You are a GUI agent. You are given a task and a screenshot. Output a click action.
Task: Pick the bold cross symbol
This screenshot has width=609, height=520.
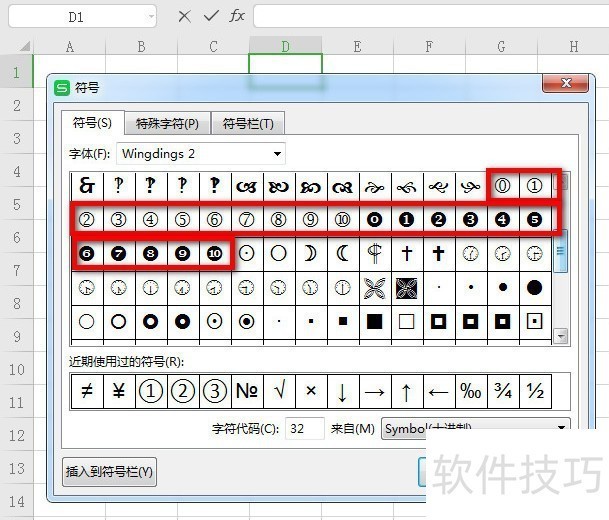438,254
